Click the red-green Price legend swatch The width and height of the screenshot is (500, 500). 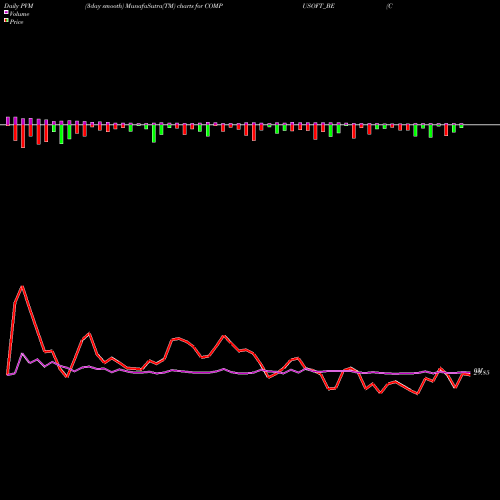coord(6,21)
